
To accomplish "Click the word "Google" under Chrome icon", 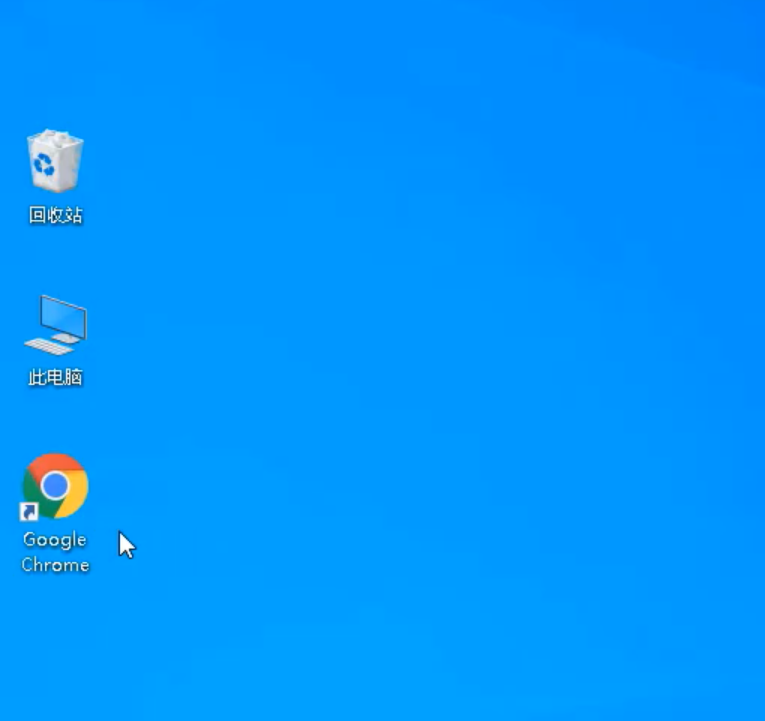I will [55, 540].
